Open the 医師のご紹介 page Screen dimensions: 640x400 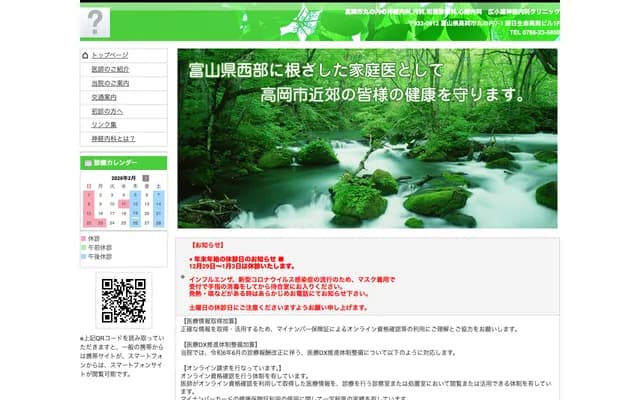tap(110, 69)
